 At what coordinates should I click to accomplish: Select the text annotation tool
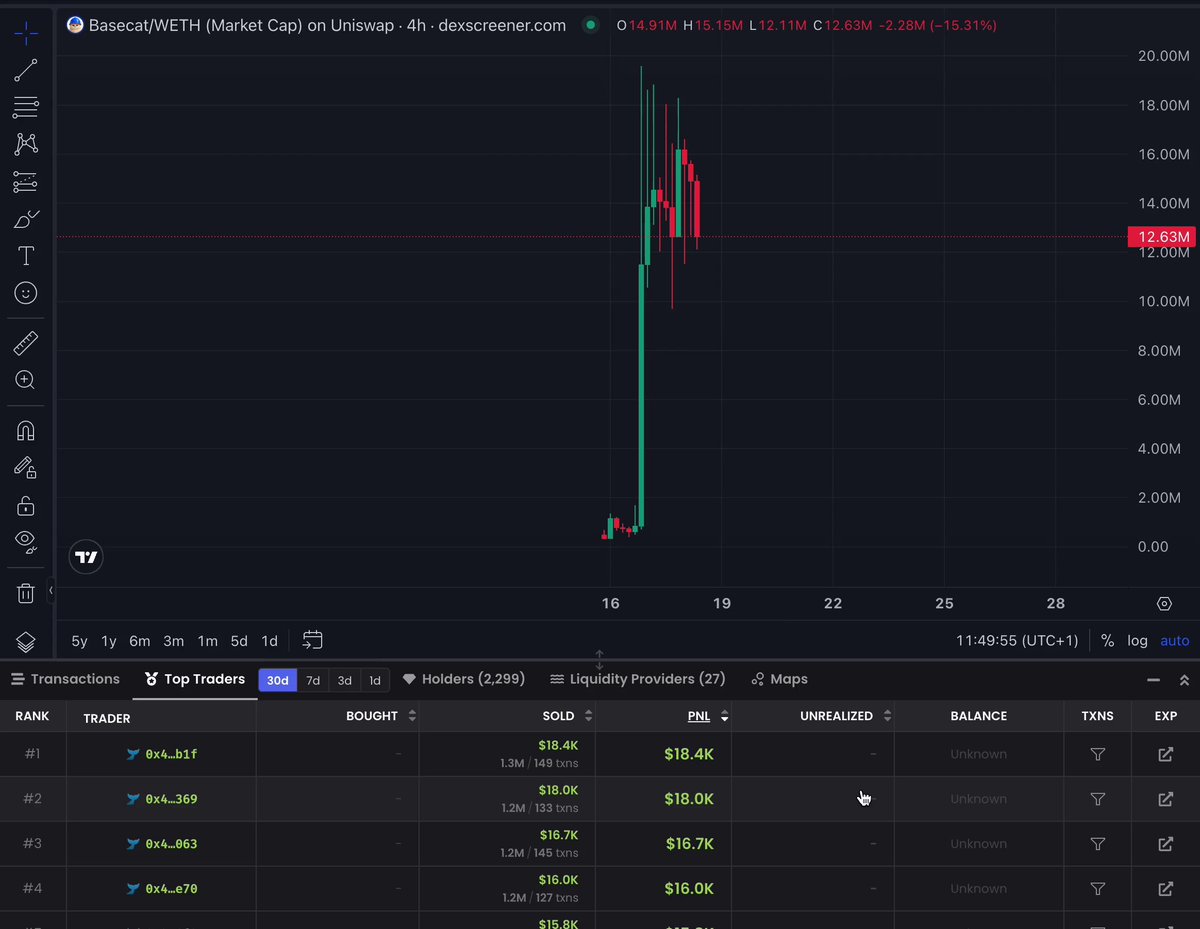pyautogui.click(x=26, y=256)
